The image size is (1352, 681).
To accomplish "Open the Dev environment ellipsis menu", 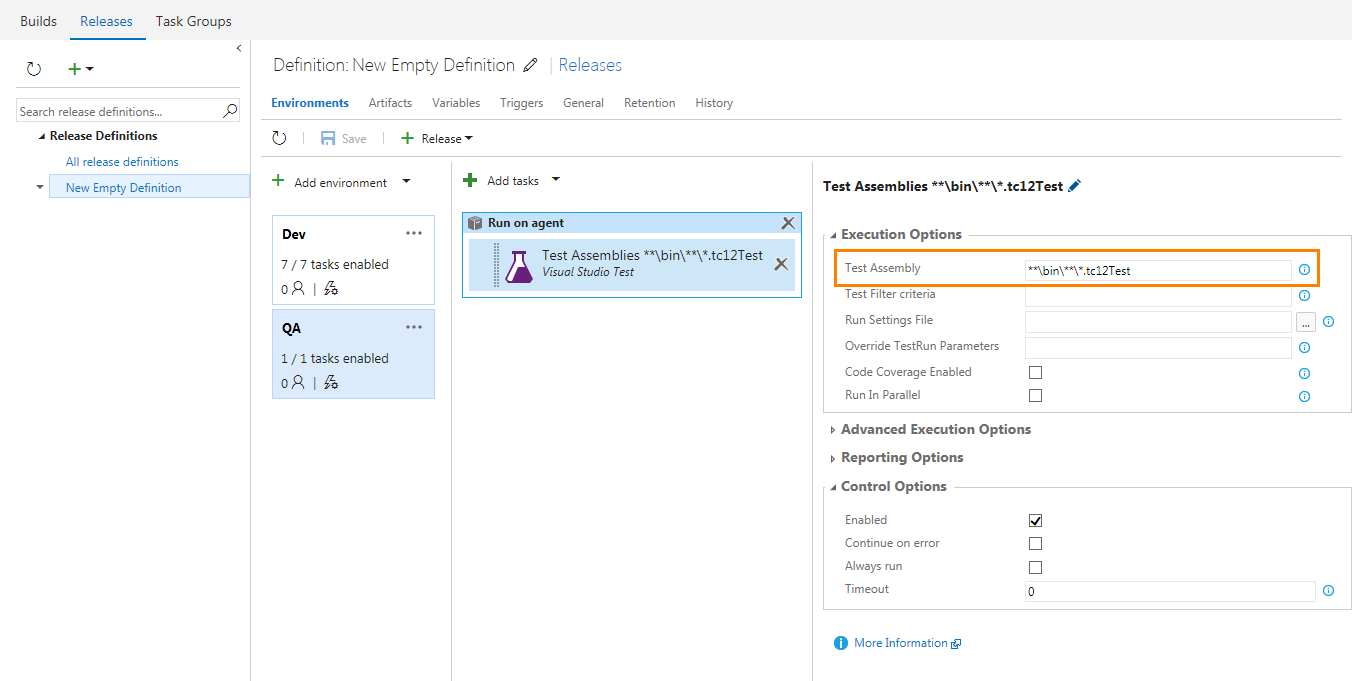I will tap(414, 233).
